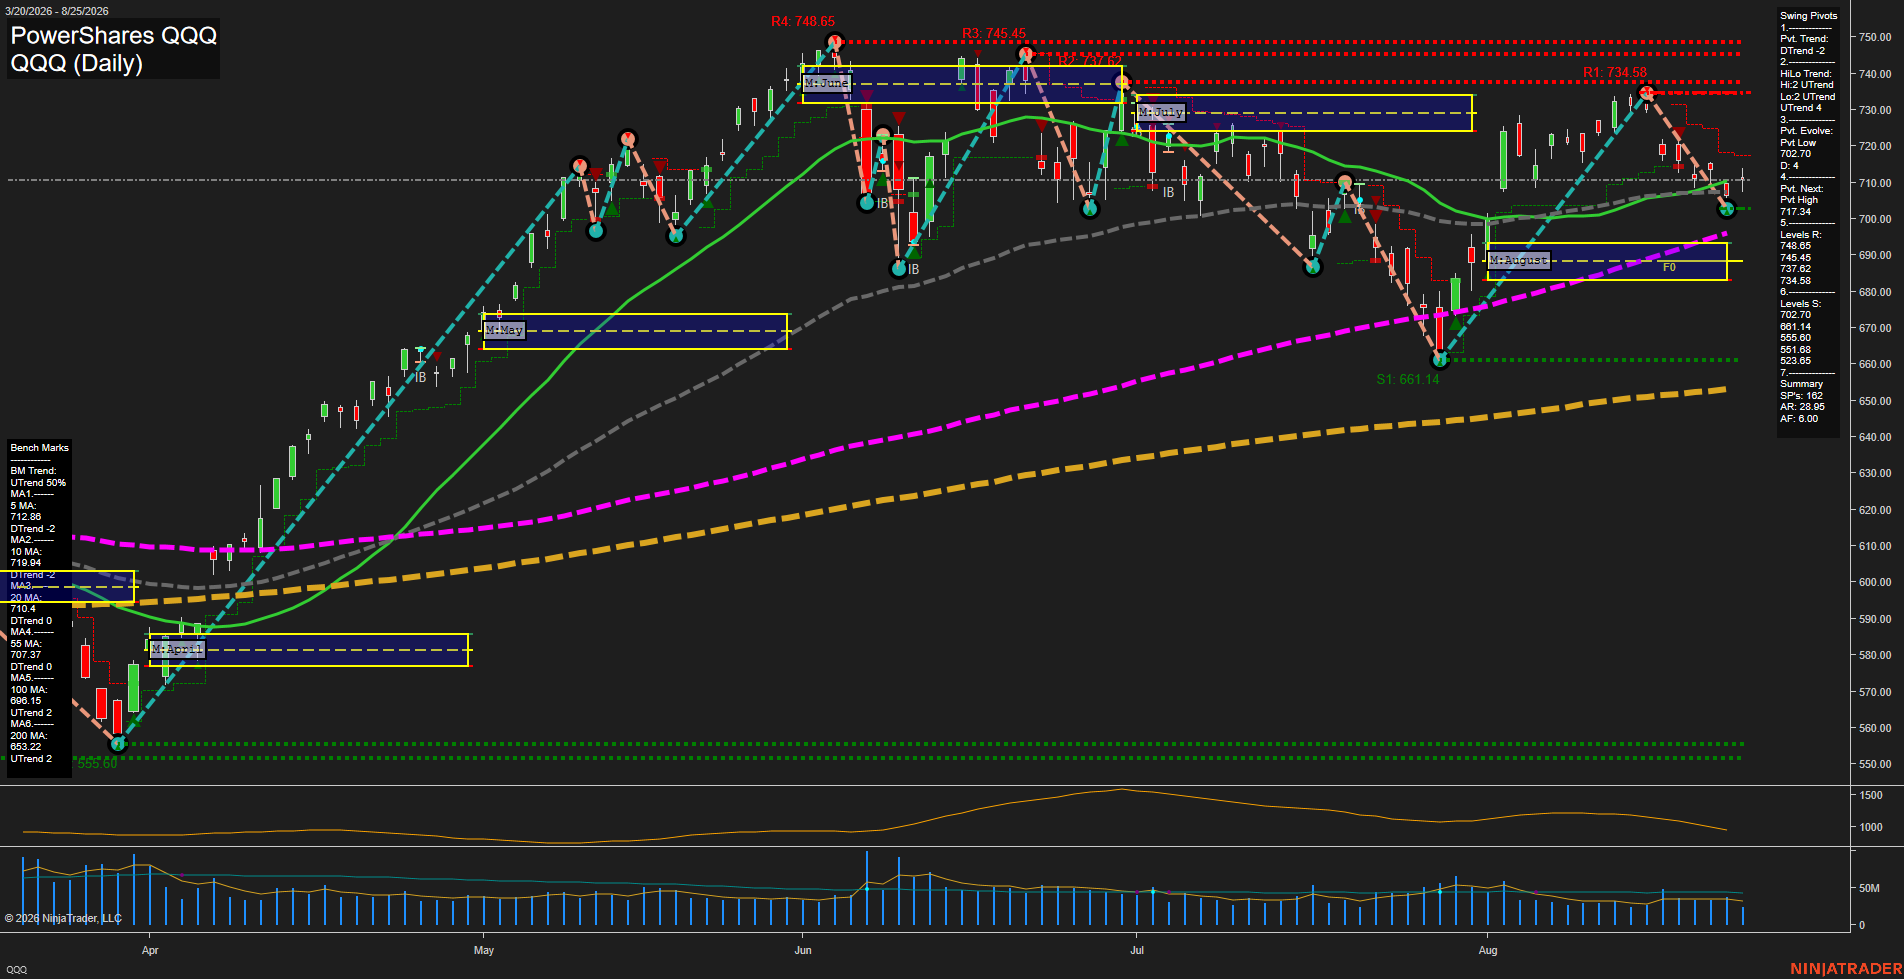Select the 'M:May' monthly box label

click(x=505, y=330)
